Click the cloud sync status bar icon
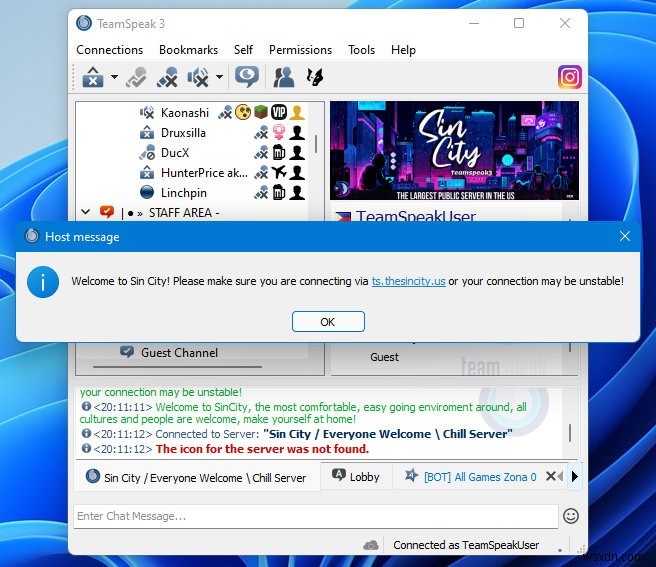This screenshot has width=656, height=567. tap(370, 545)
